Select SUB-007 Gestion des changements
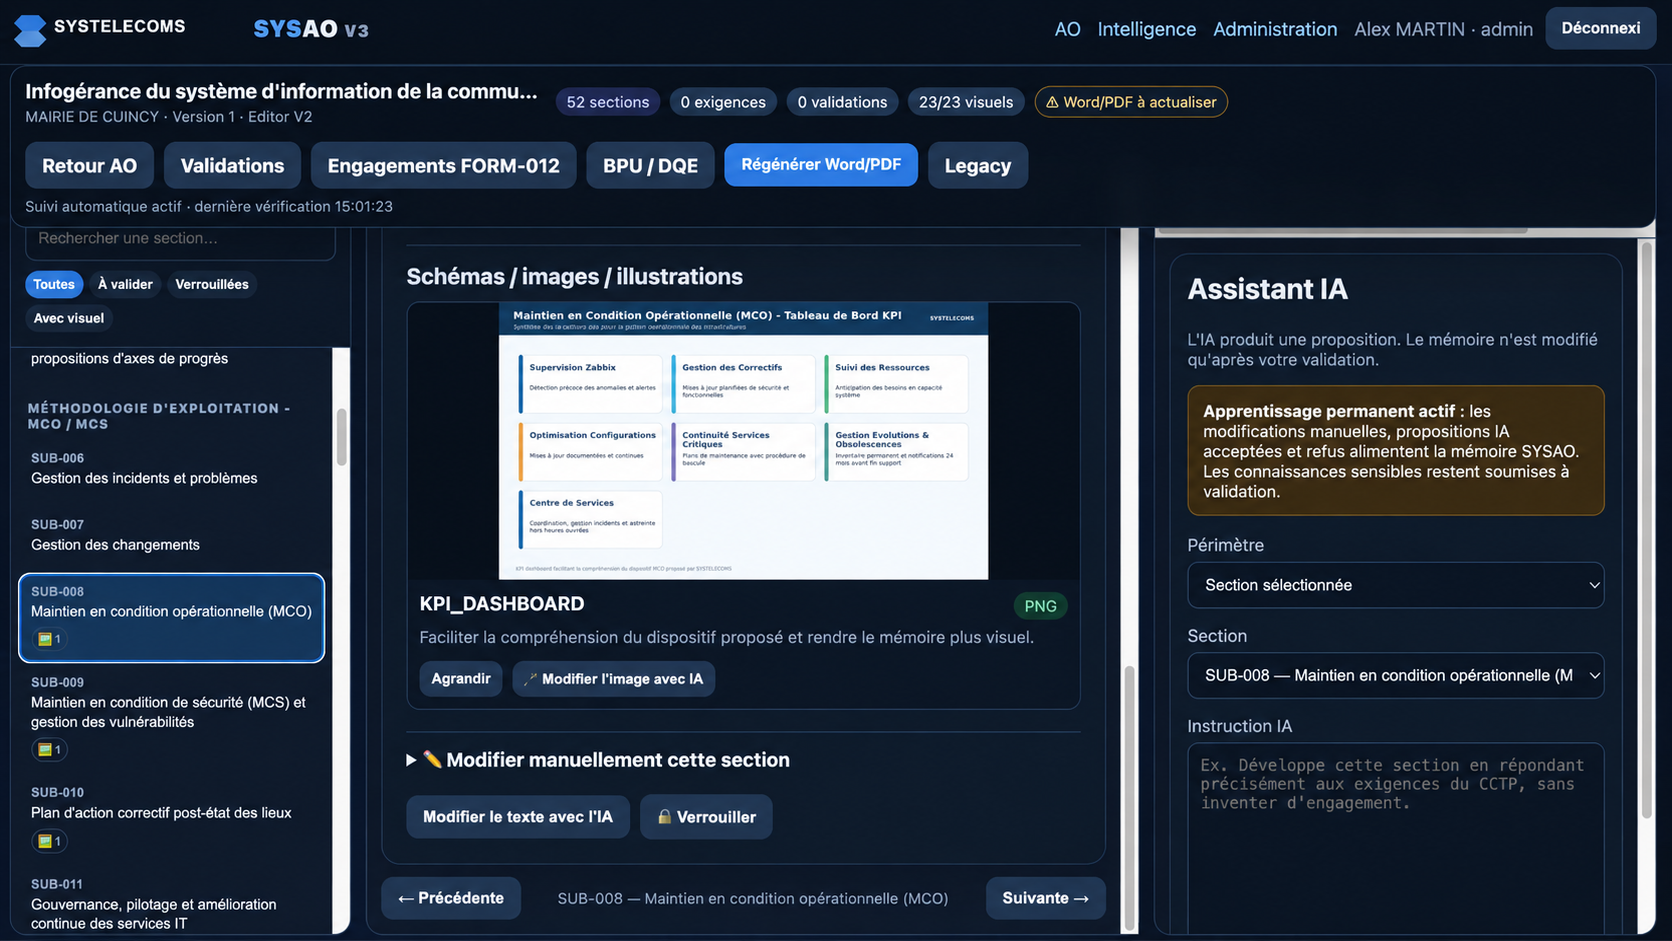This screenshot has height=941, width=1672. click(172, 535)
